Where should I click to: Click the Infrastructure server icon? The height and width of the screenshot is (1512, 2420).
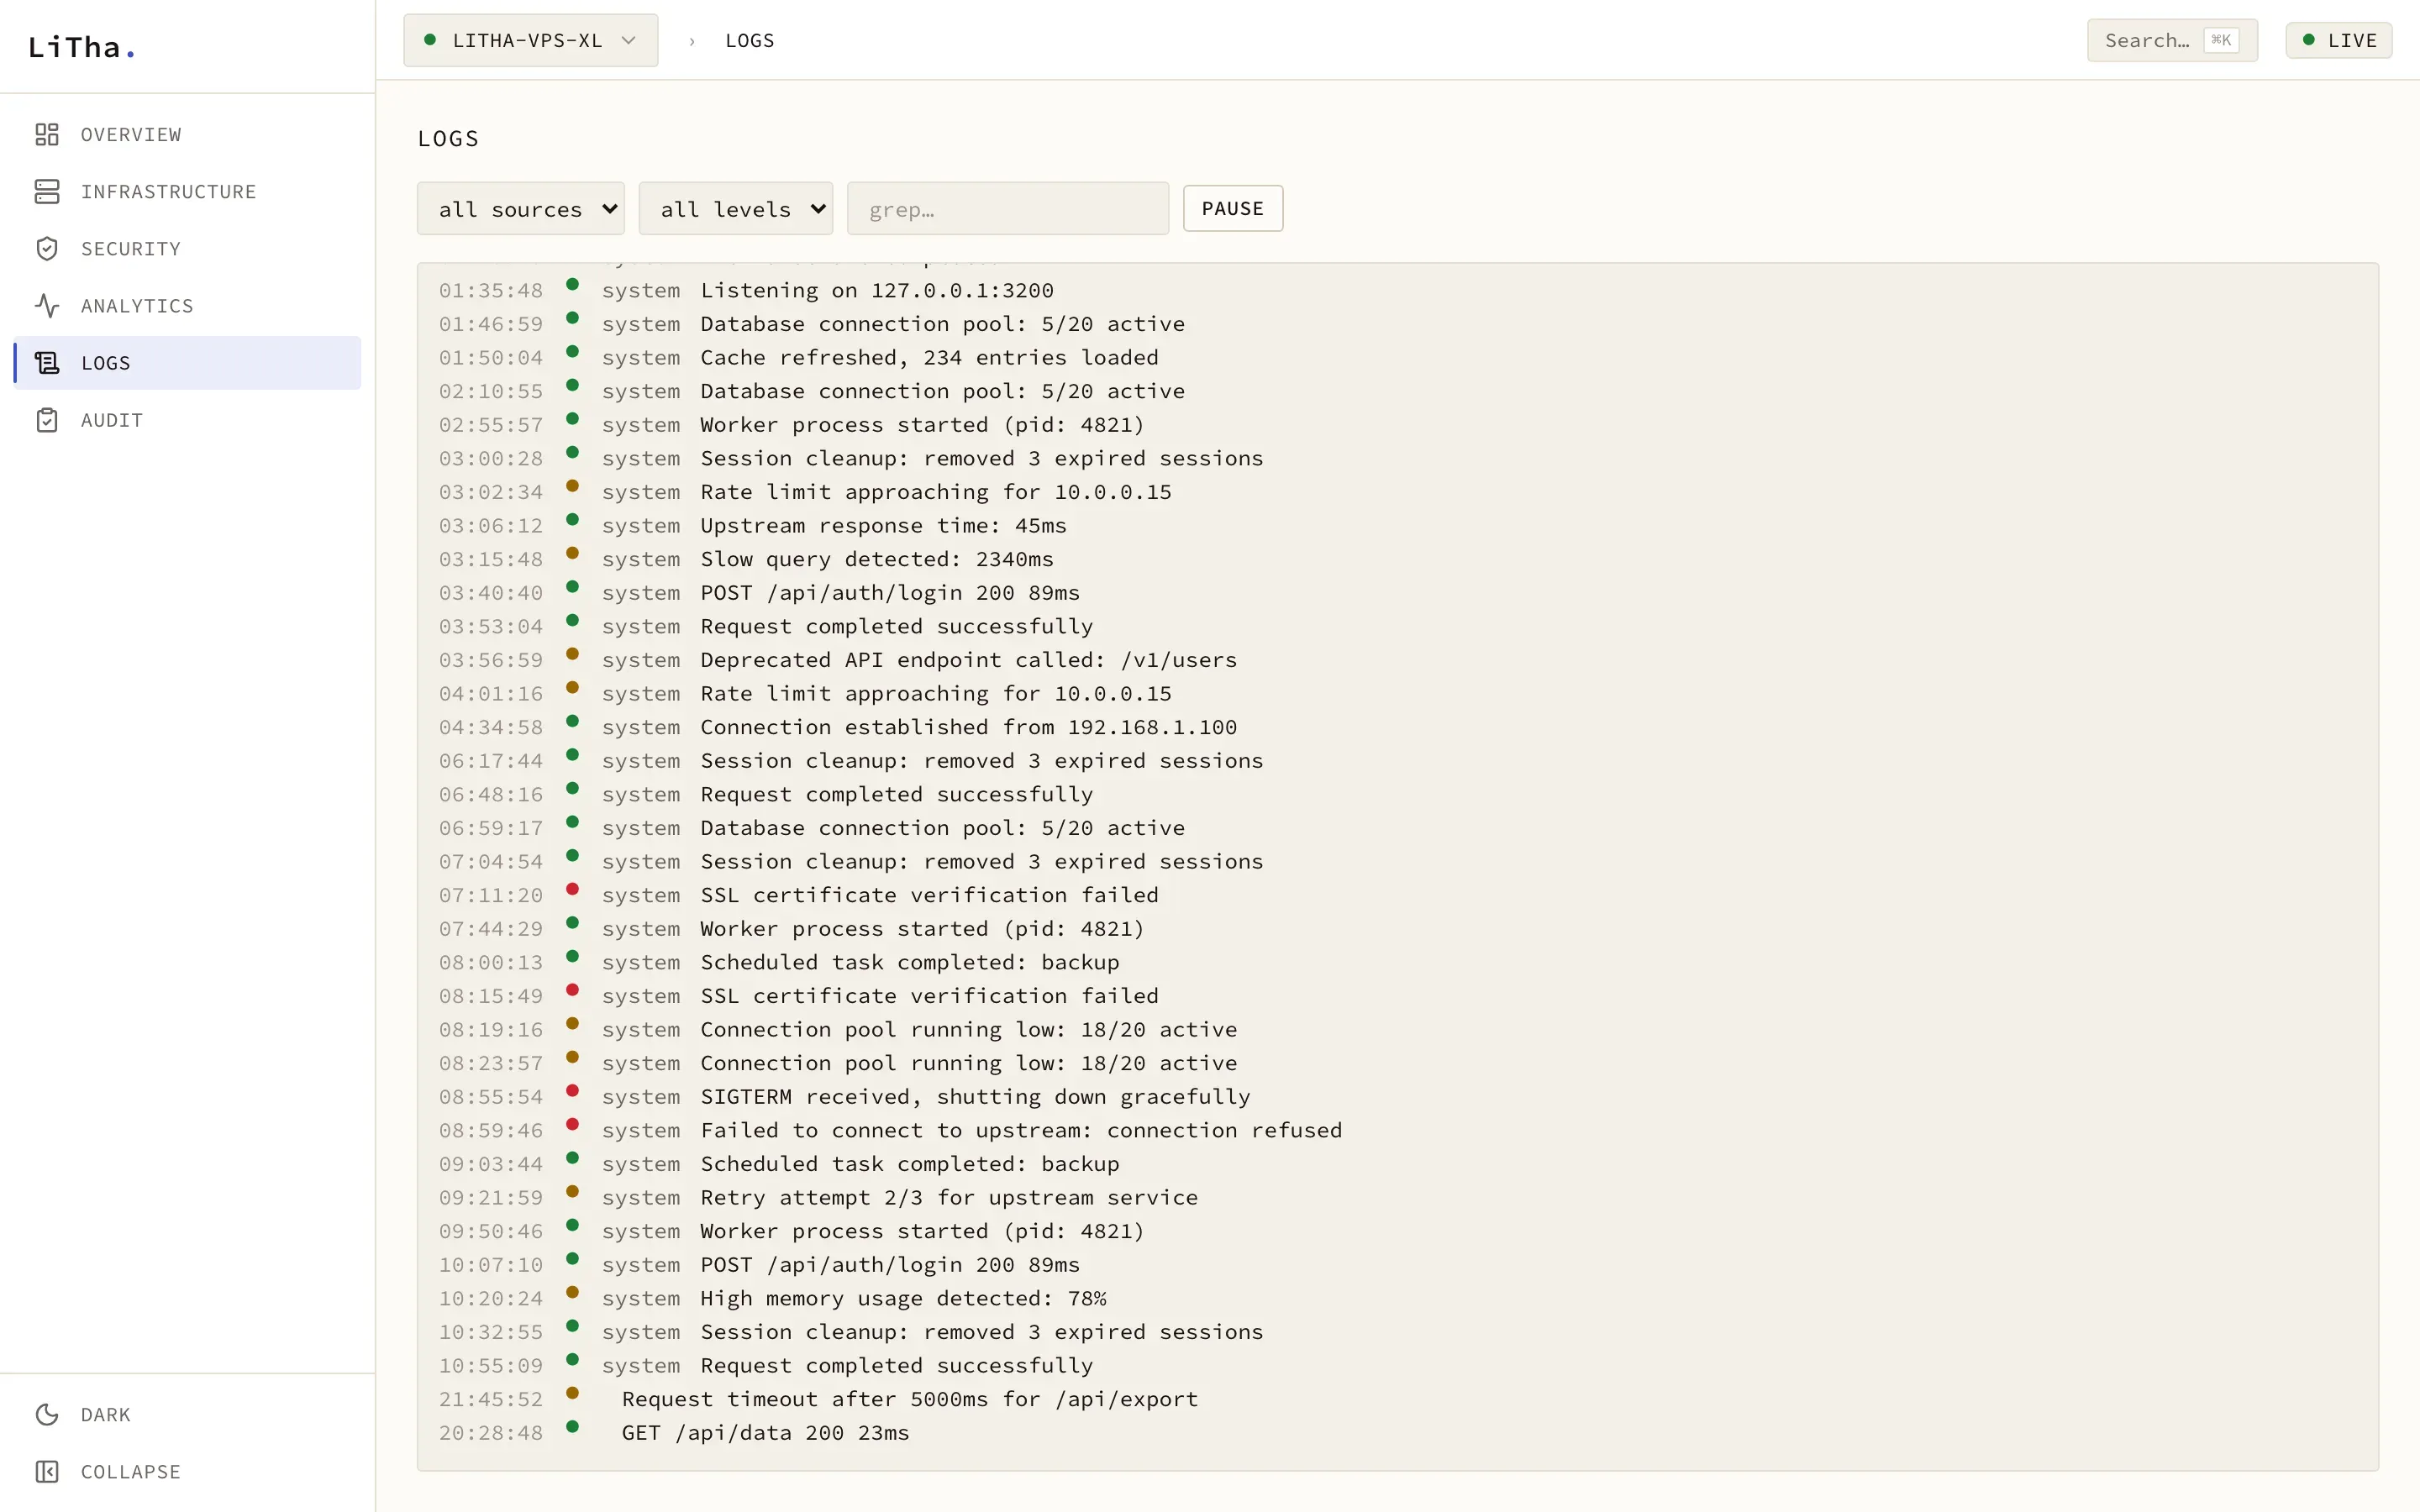pyautogui.click(x=47, y=191)
